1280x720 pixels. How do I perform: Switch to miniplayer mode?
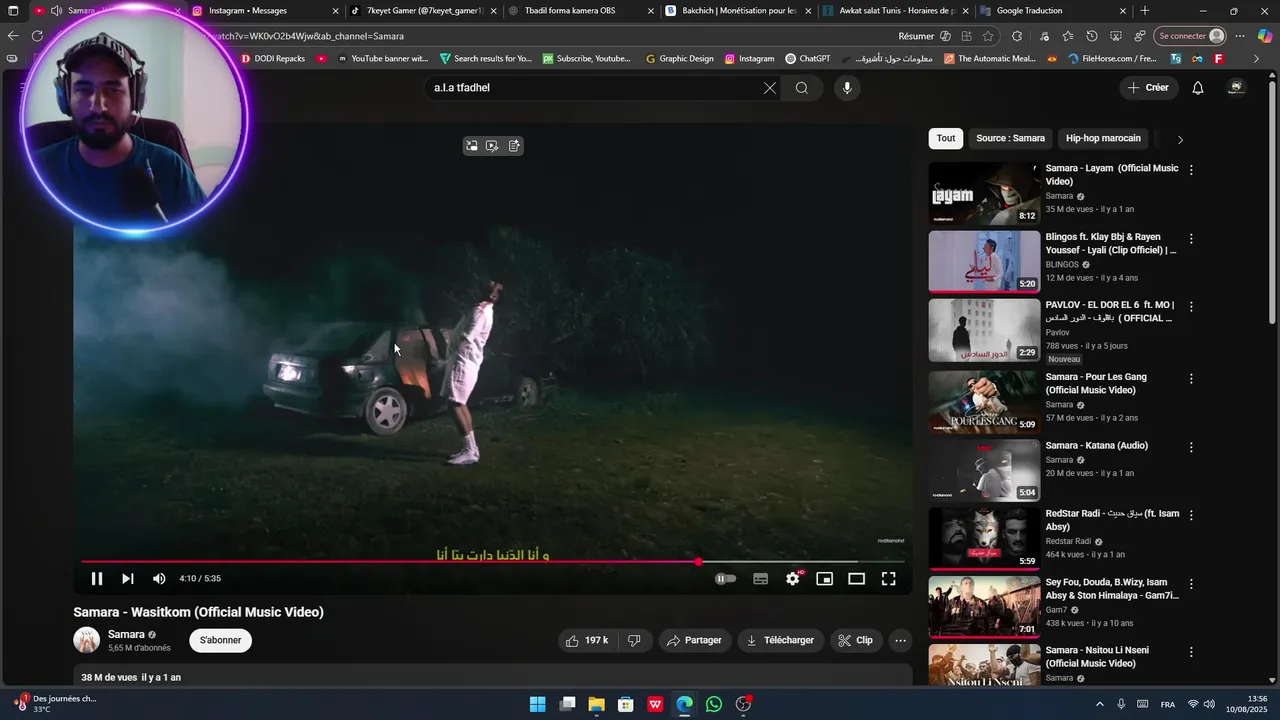825,579
